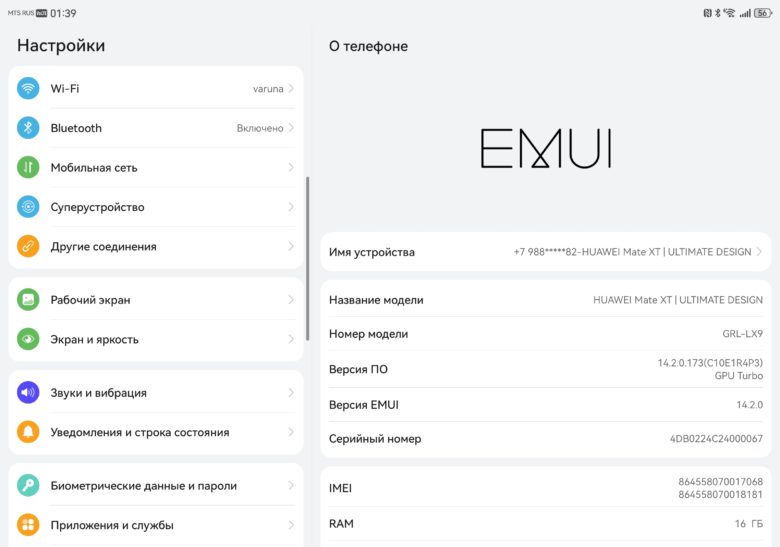Tap the battery indicator in status bar
This screenshot has width=780, height=547.
coord(763,13)
